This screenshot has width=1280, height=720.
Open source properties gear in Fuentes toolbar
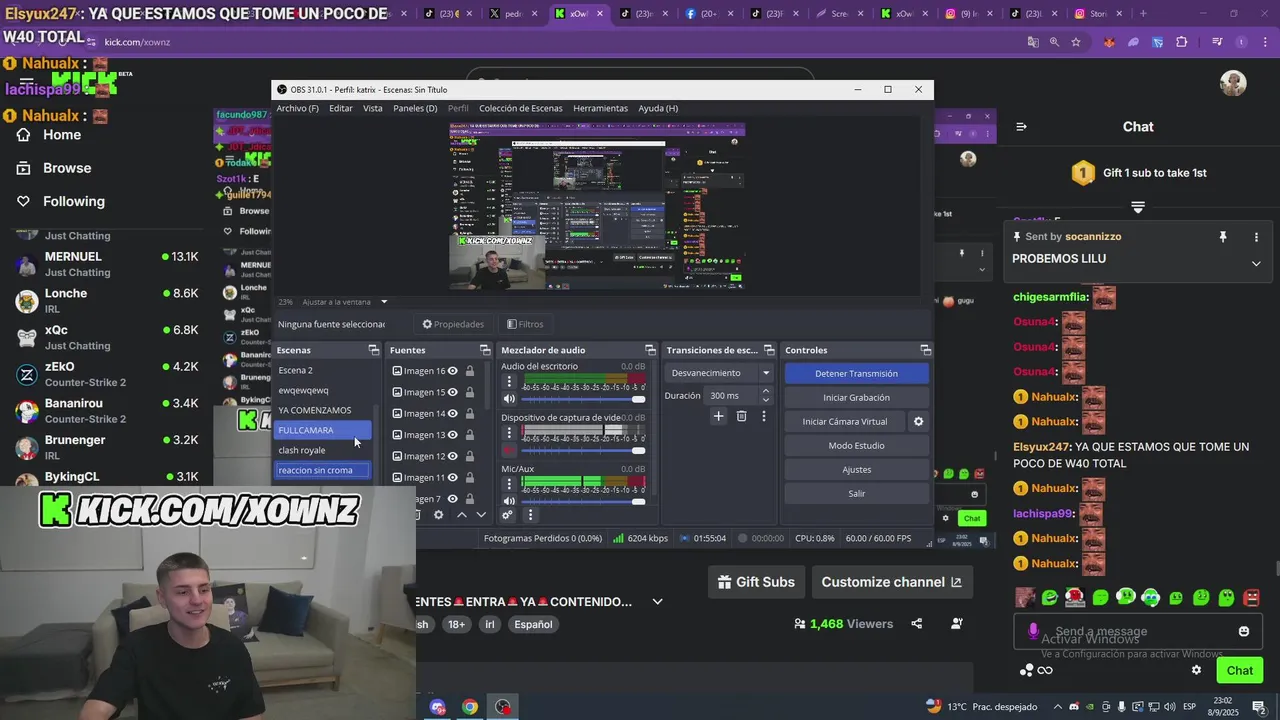[438, 515]
